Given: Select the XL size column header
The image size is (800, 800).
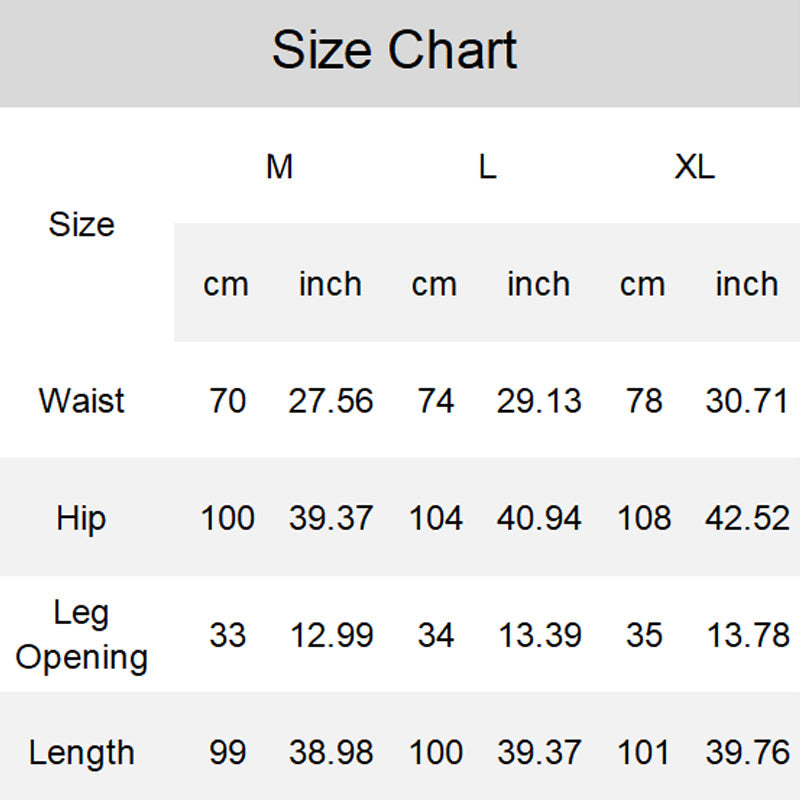Looking at the screenshot, I should tap(694, 167).
